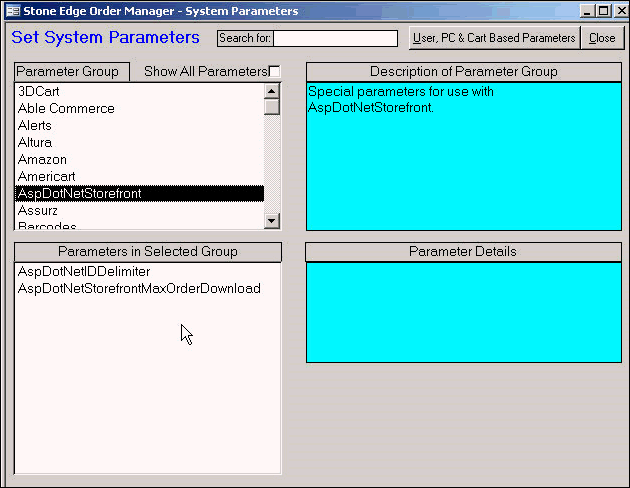Image resolution: width=630 pixels, height=488 pixels.
Task: Click the group list scroll up arrow
Action: 272,91
